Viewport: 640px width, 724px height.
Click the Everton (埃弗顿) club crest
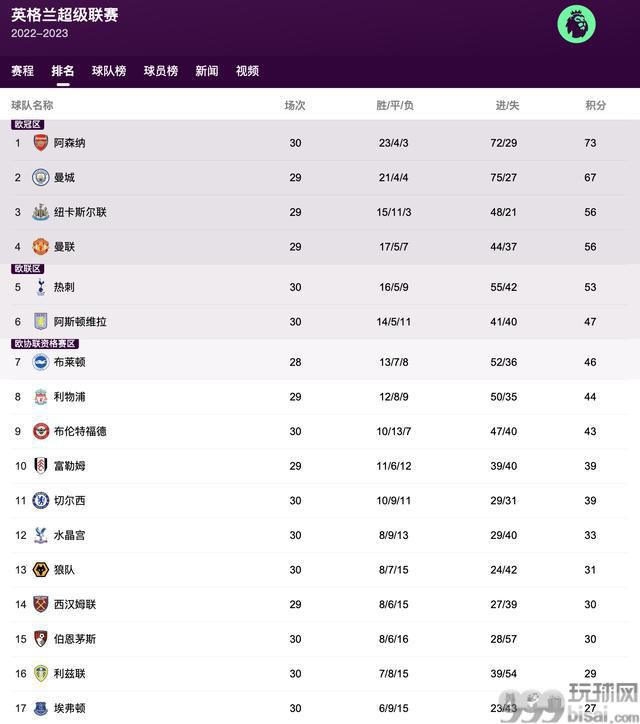41,708
